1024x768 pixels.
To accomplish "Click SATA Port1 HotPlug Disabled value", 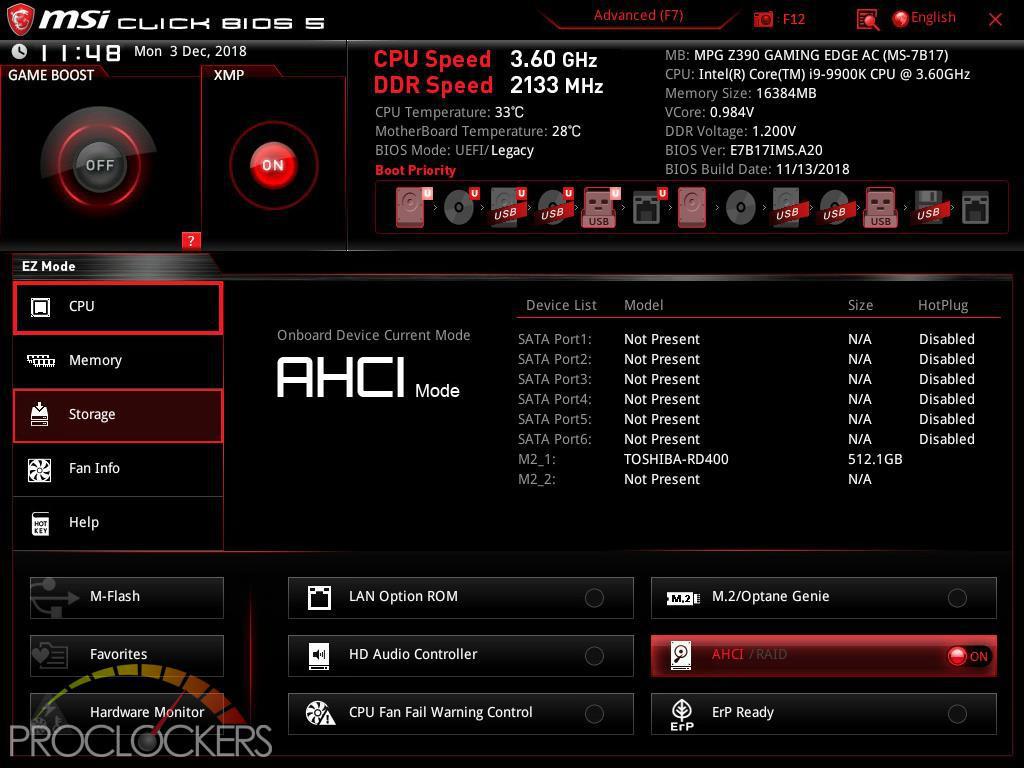I will (x=947, y=339).
